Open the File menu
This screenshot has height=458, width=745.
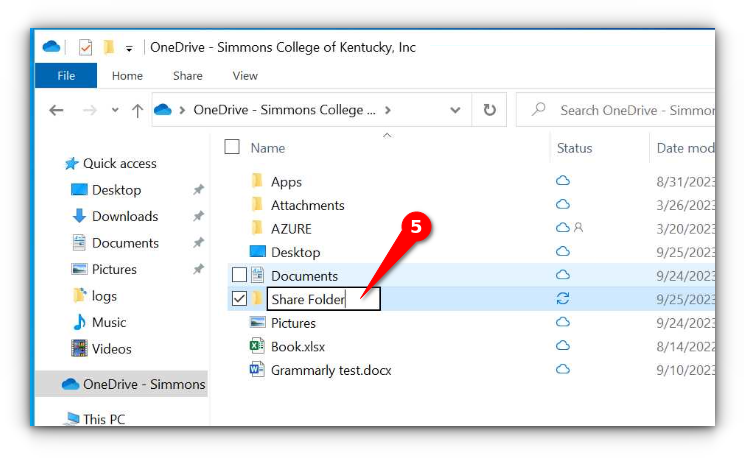coord(66,76)
